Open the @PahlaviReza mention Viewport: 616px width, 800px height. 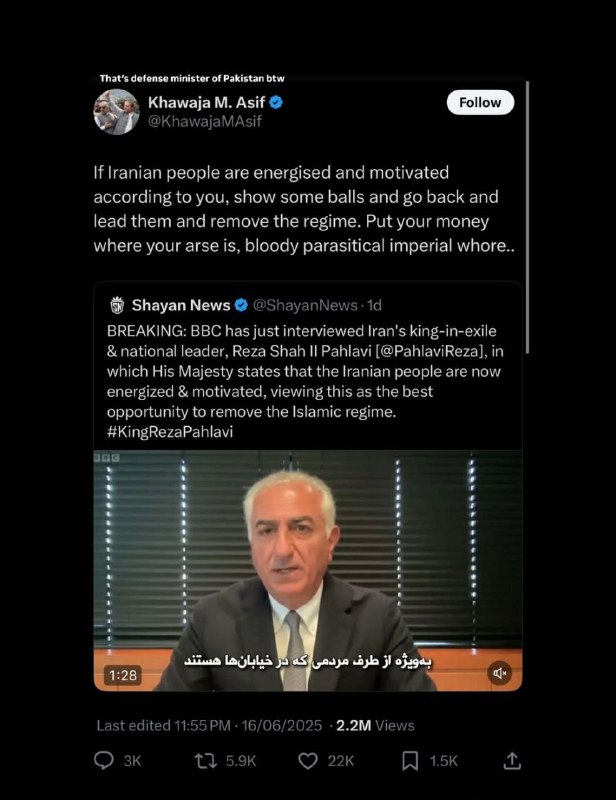pyautogui.click(x=432, y=351)
